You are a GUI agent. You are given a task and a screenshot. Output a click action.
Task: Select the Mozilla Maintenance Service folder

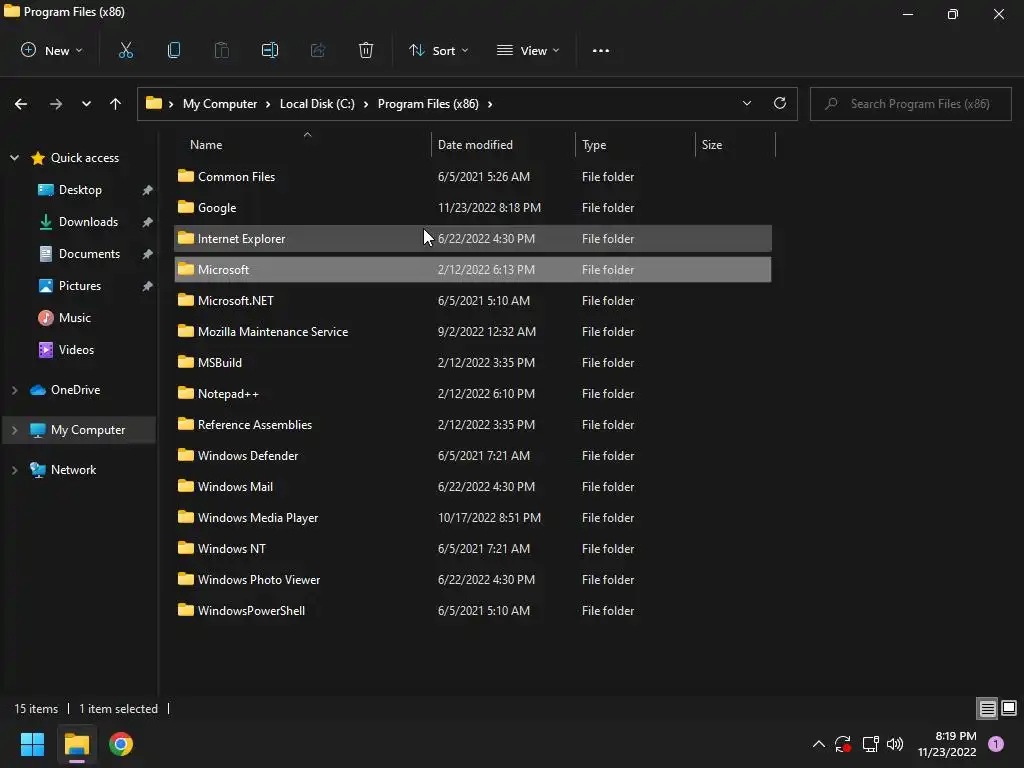pos(473,332)
